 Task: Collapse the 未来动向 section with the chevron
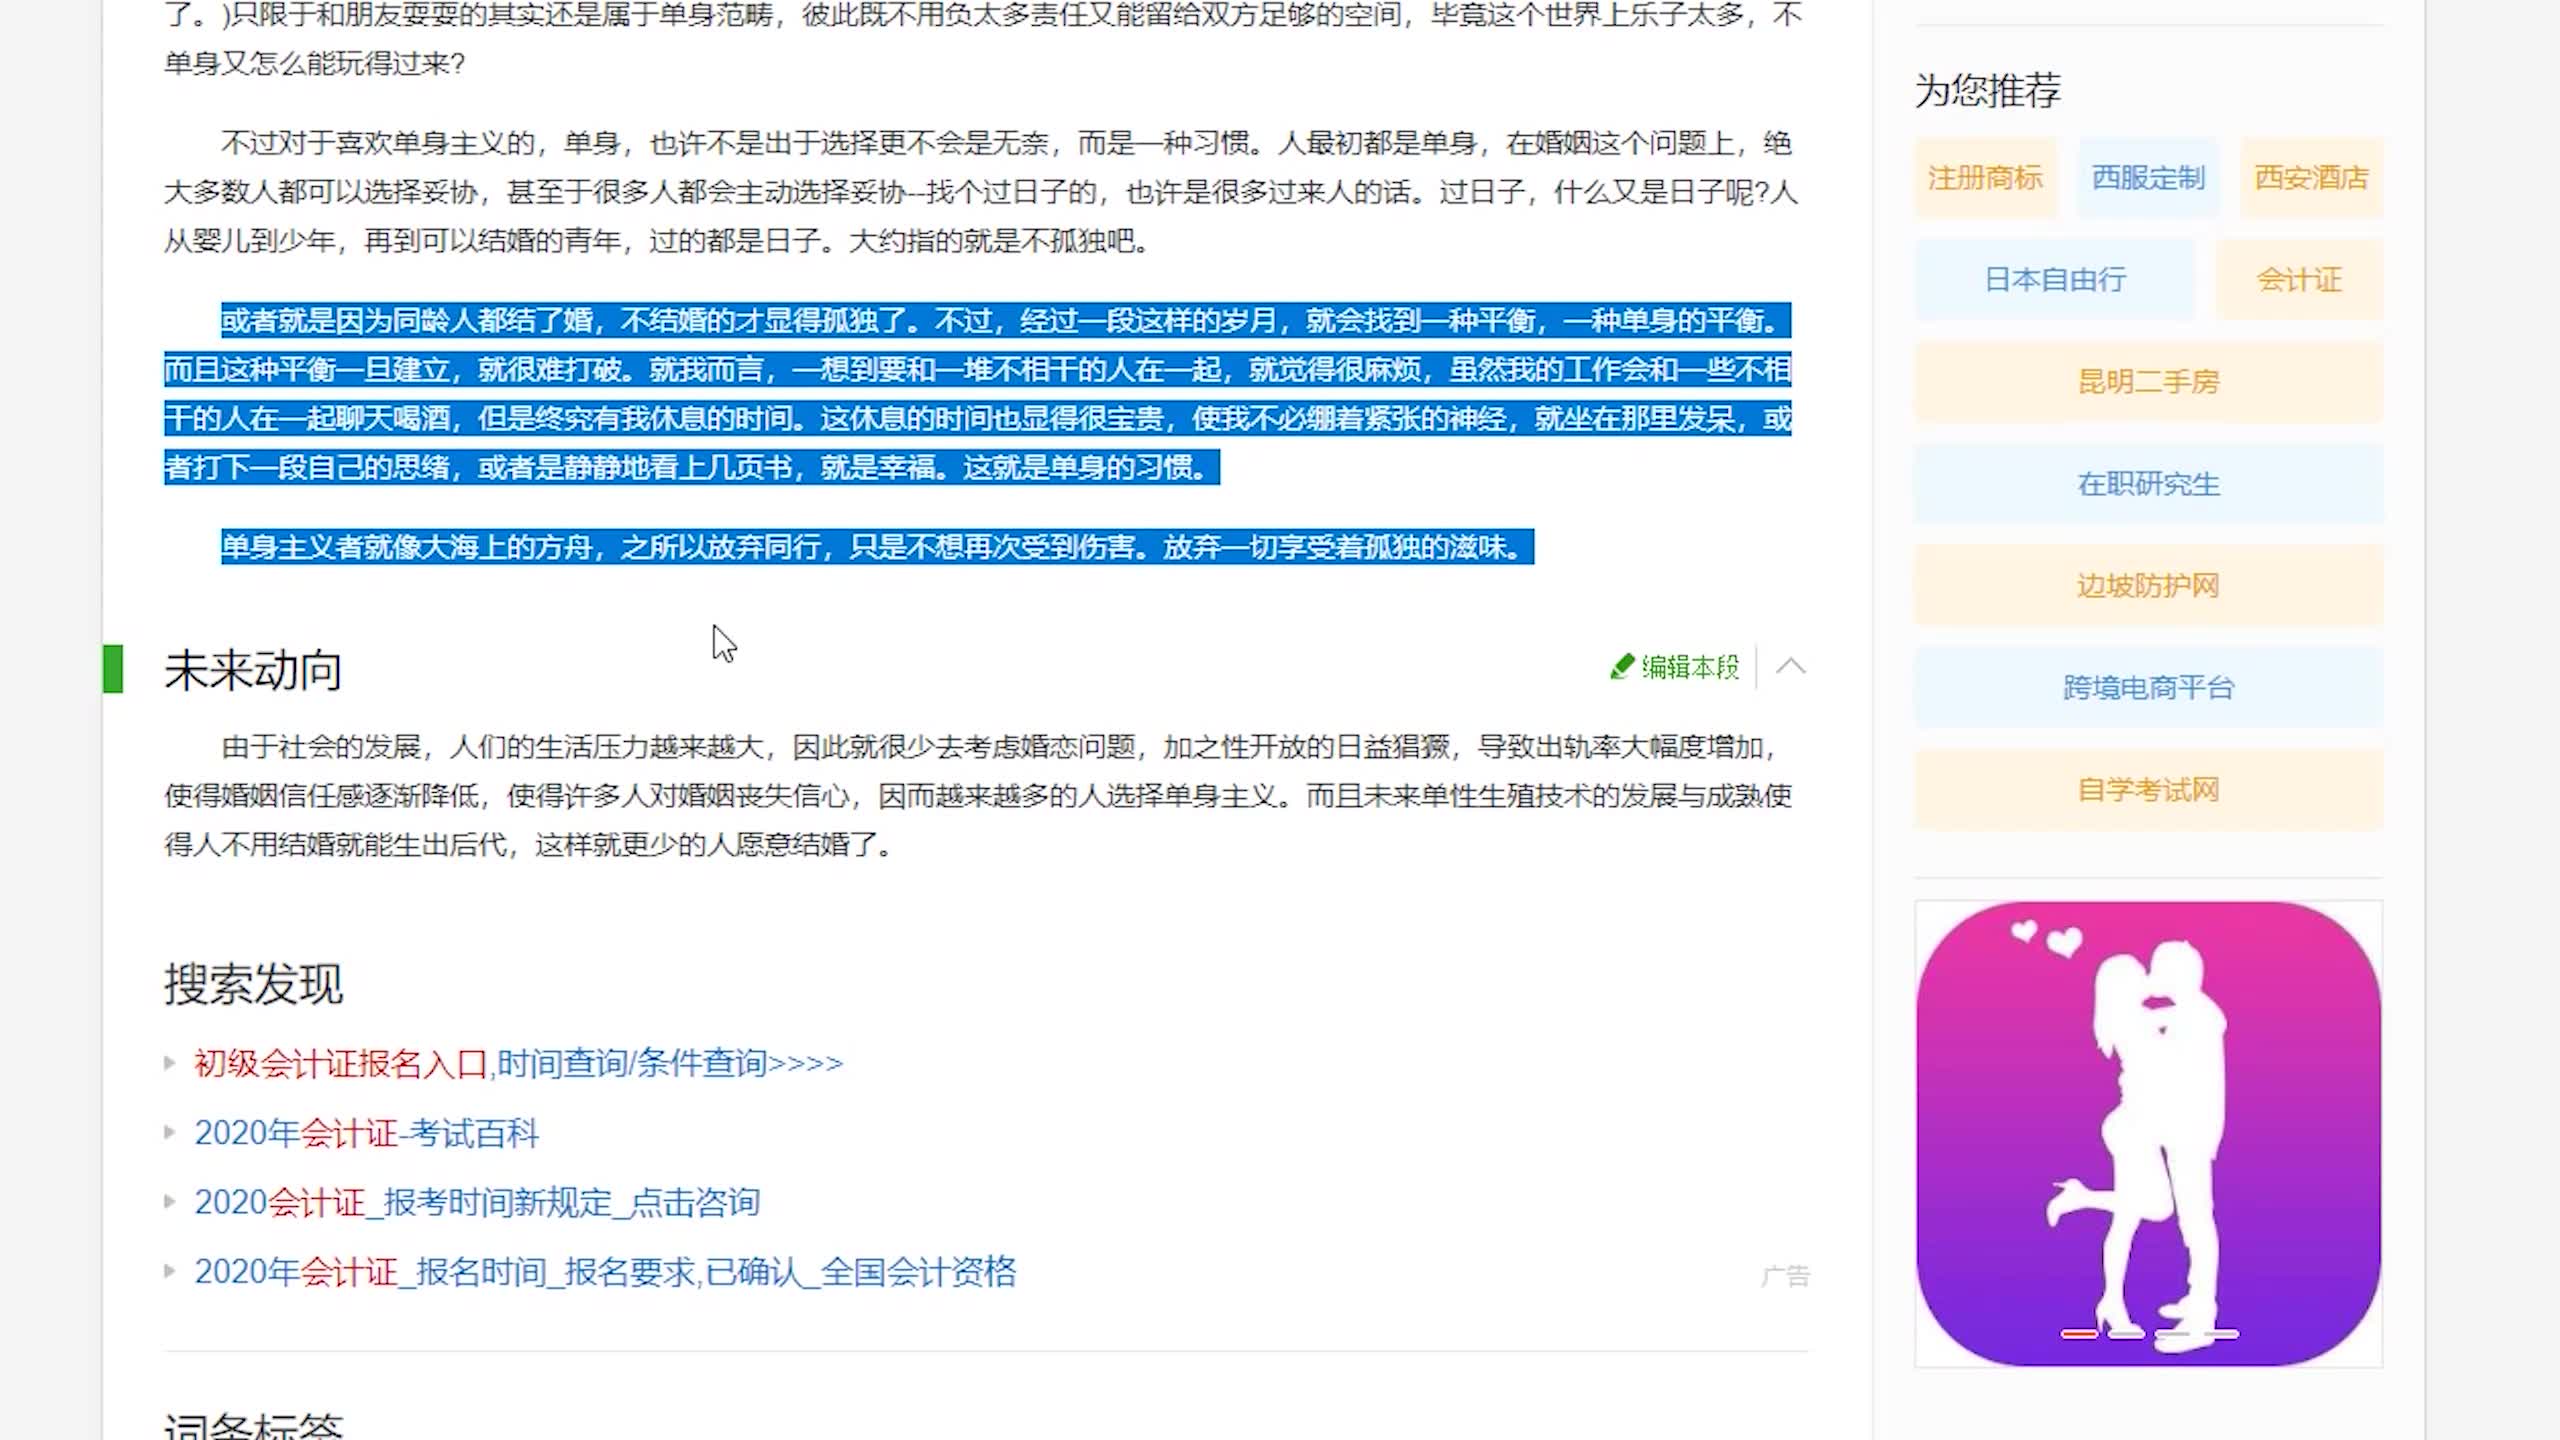[x=1790, y=667]
